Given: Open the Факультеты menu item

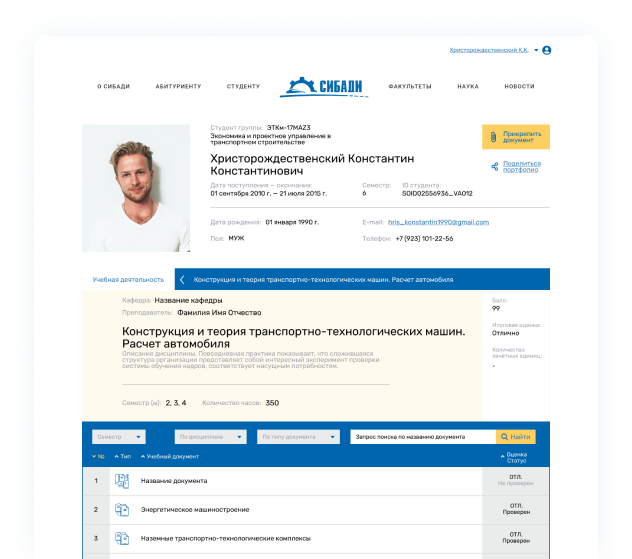Looking at the screenshot, I should pyautogui.click(x=409, y=87).
